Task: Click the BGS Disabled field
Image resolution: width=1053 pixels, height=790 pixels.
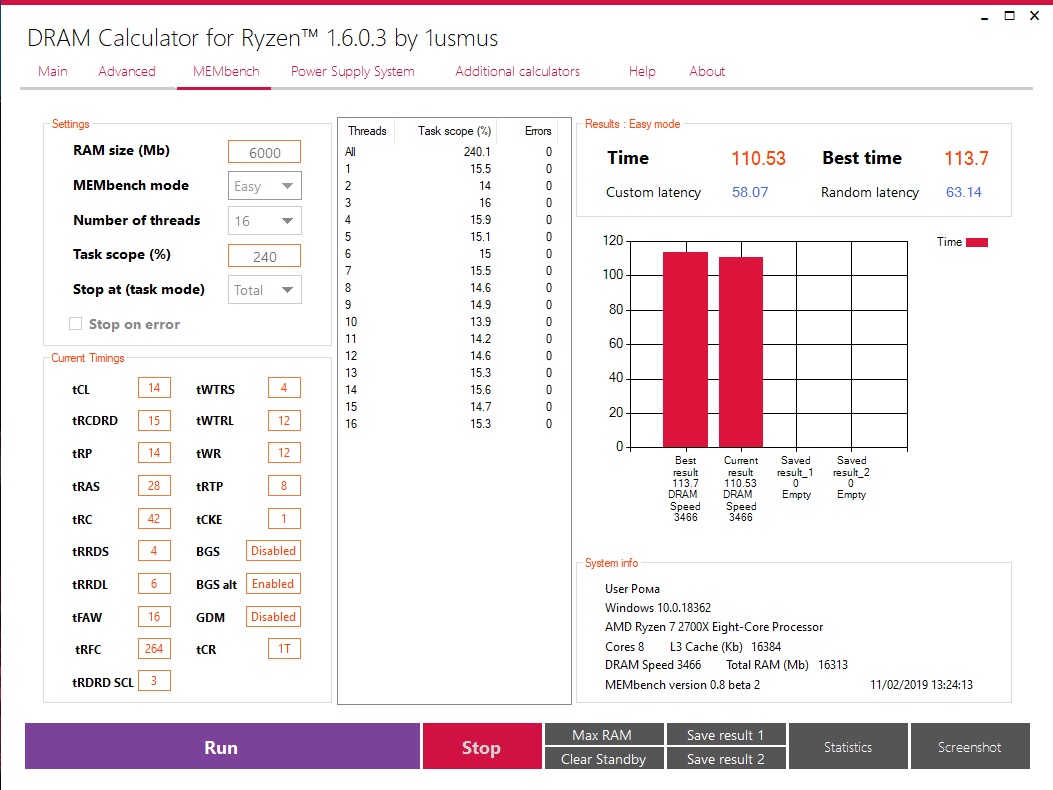Action: pos(273,551)
